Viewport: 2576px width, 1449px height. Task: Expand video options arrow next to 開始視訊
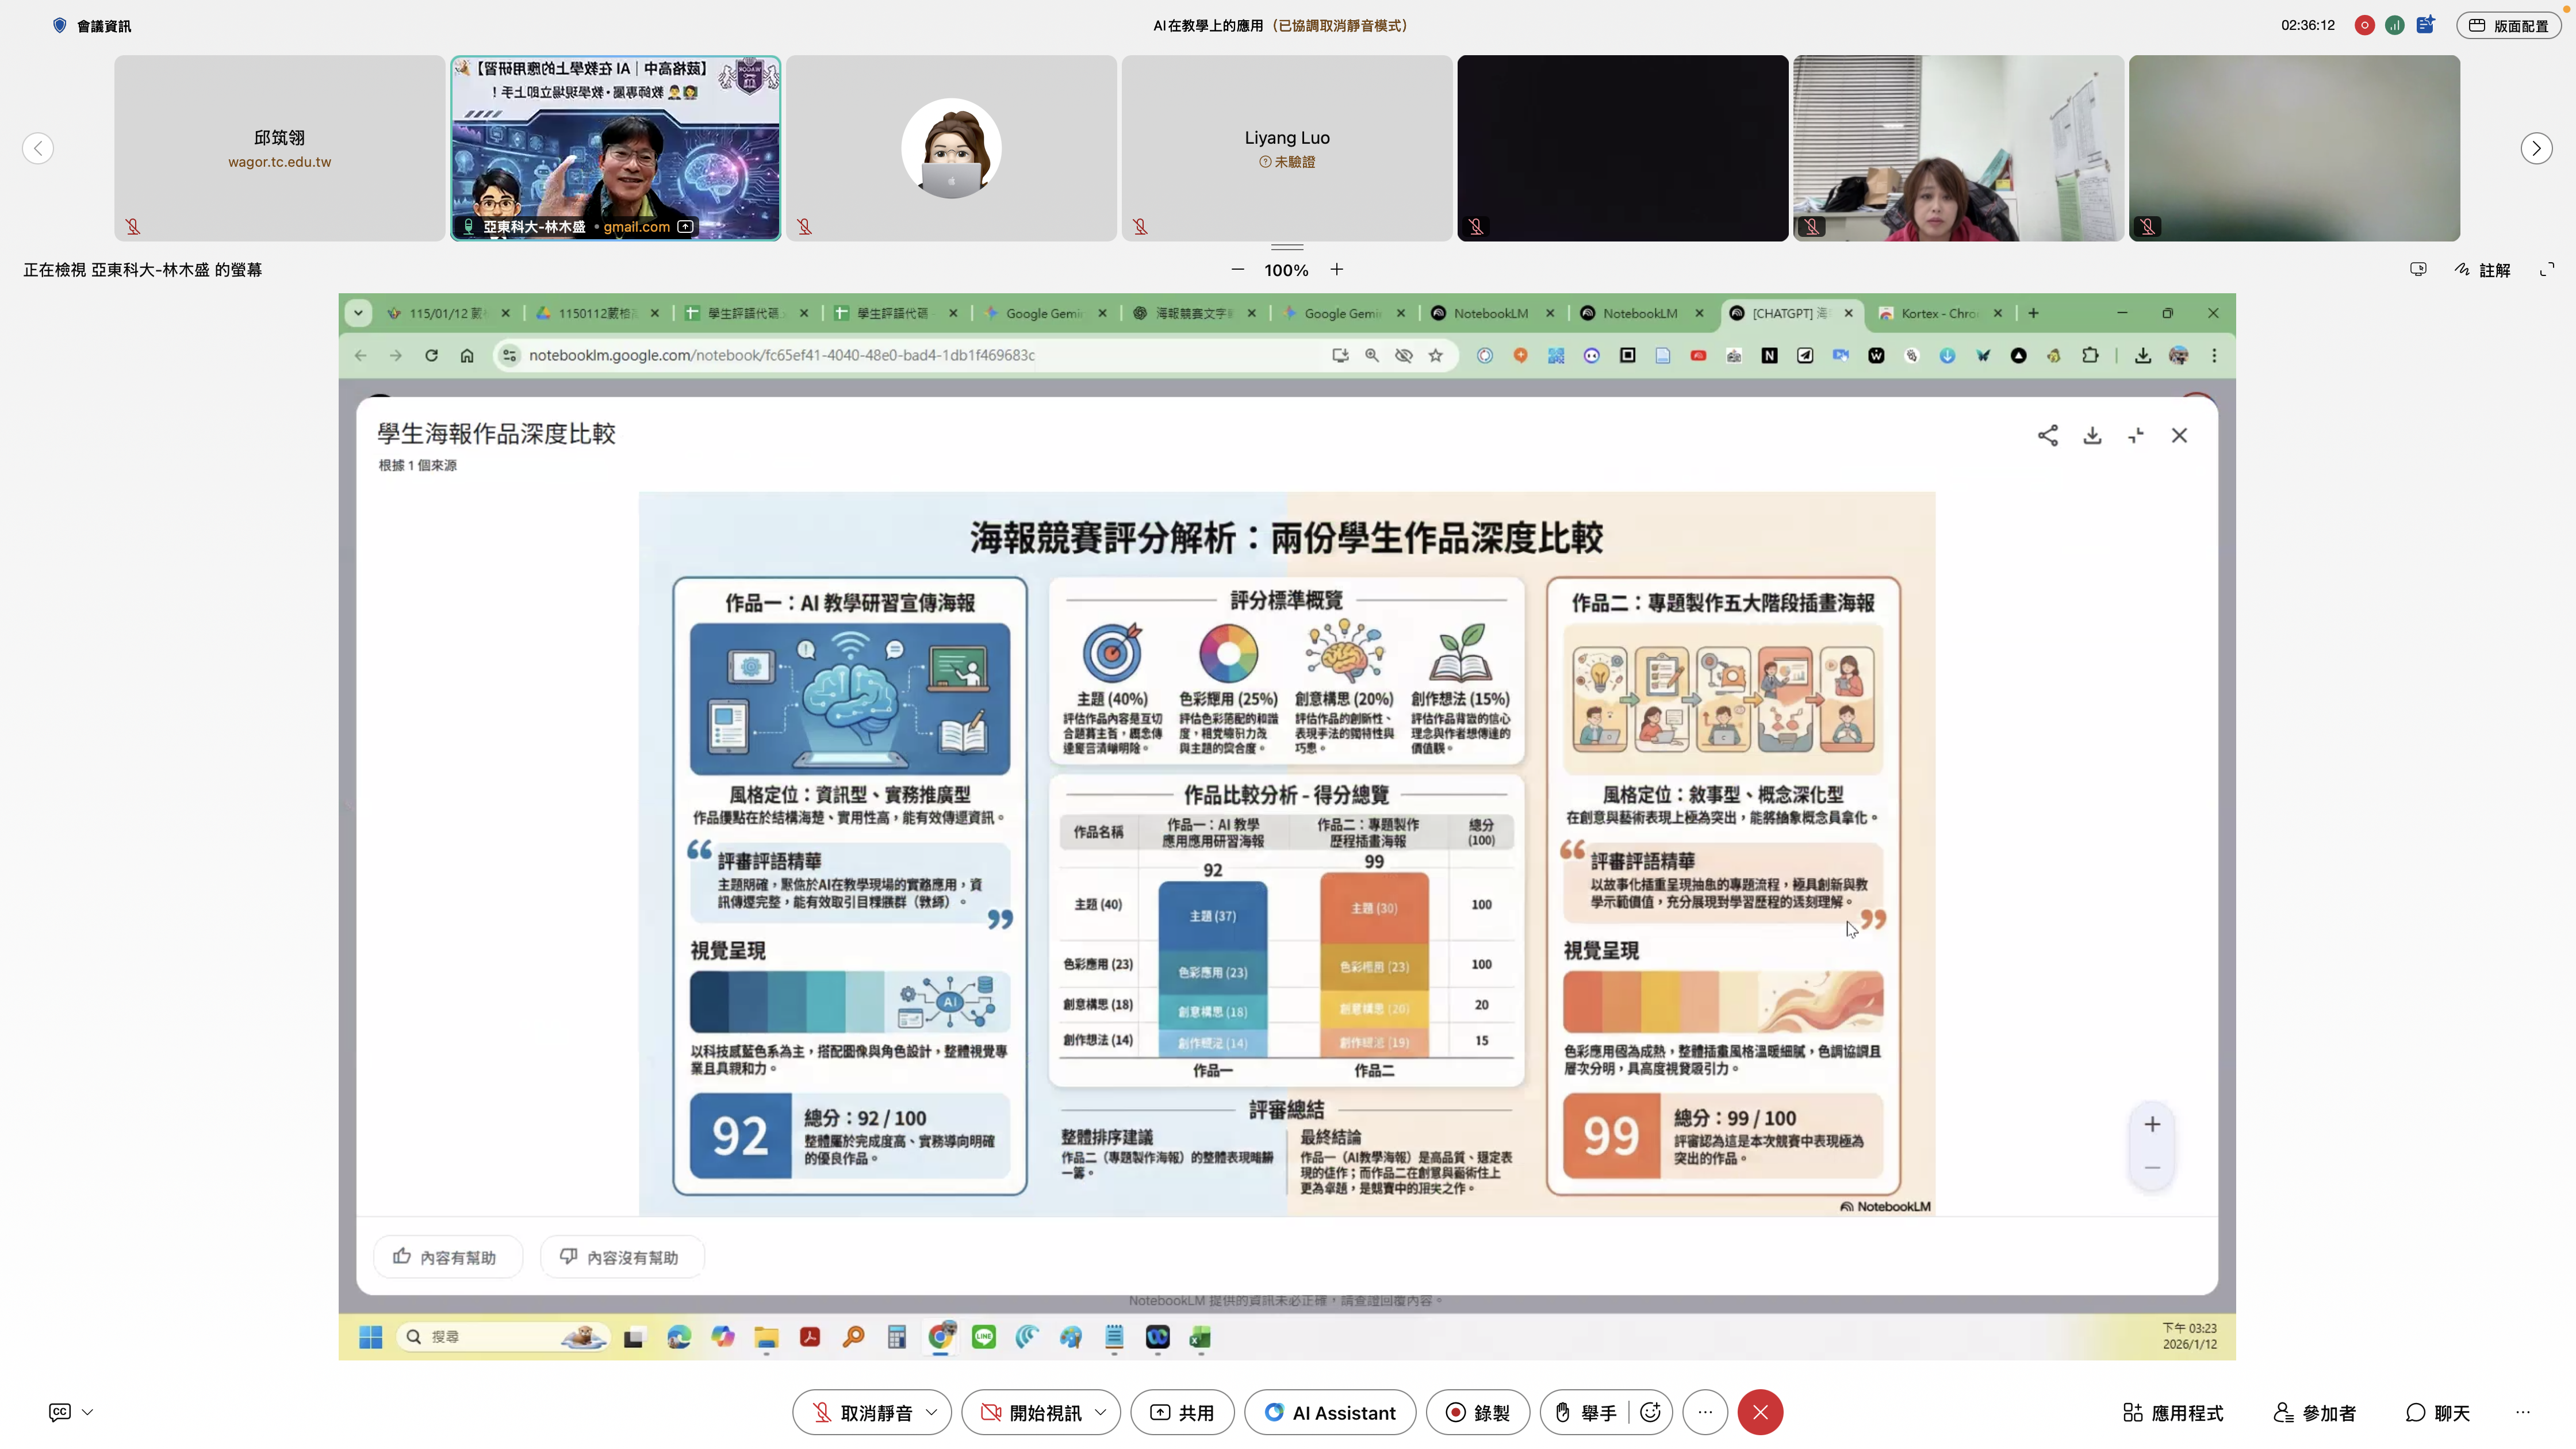(1101, 1412)
